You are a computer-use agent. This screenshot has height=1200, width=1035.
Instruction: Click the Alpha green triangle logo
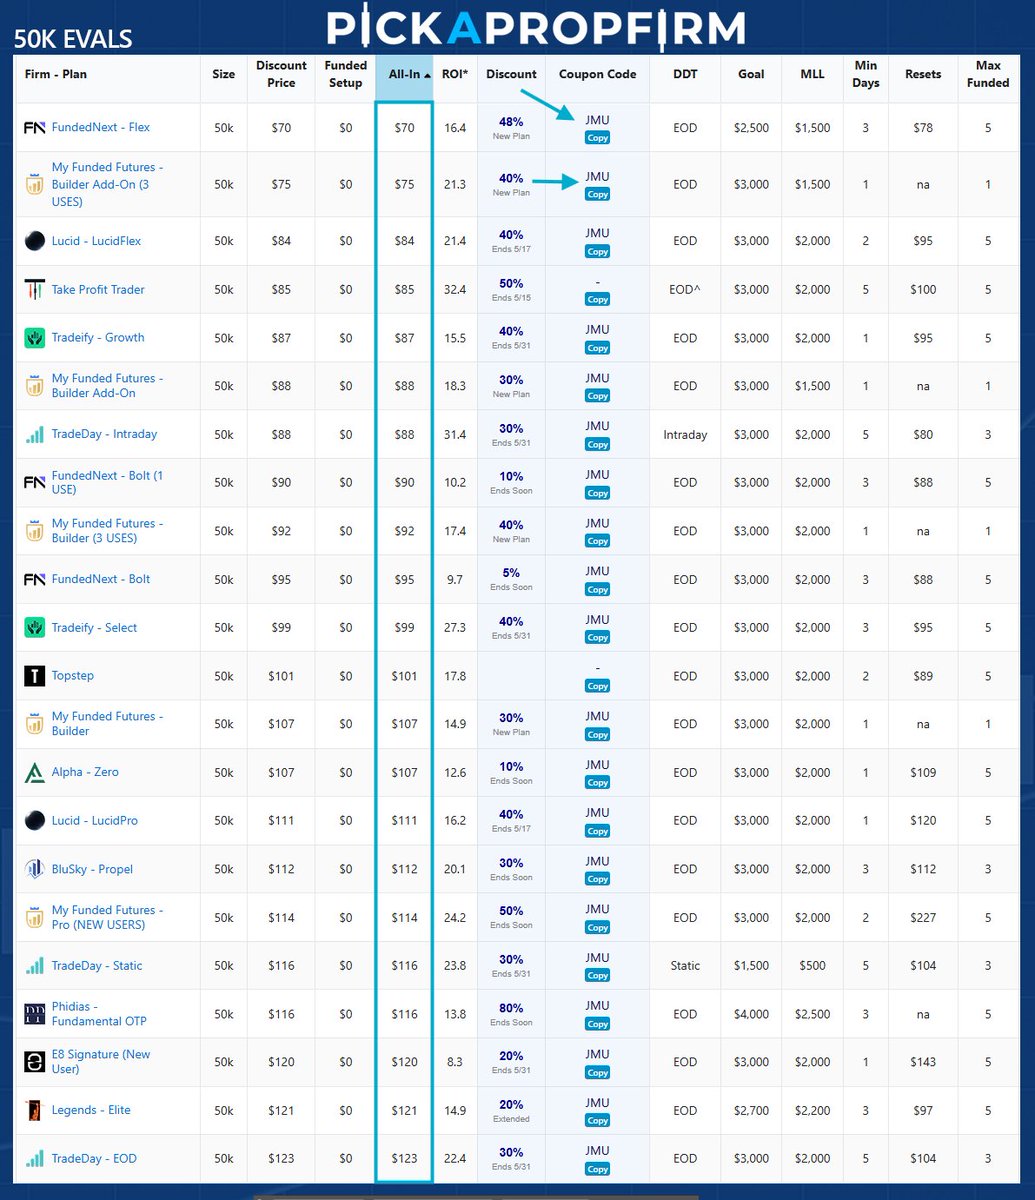[34, 772]
